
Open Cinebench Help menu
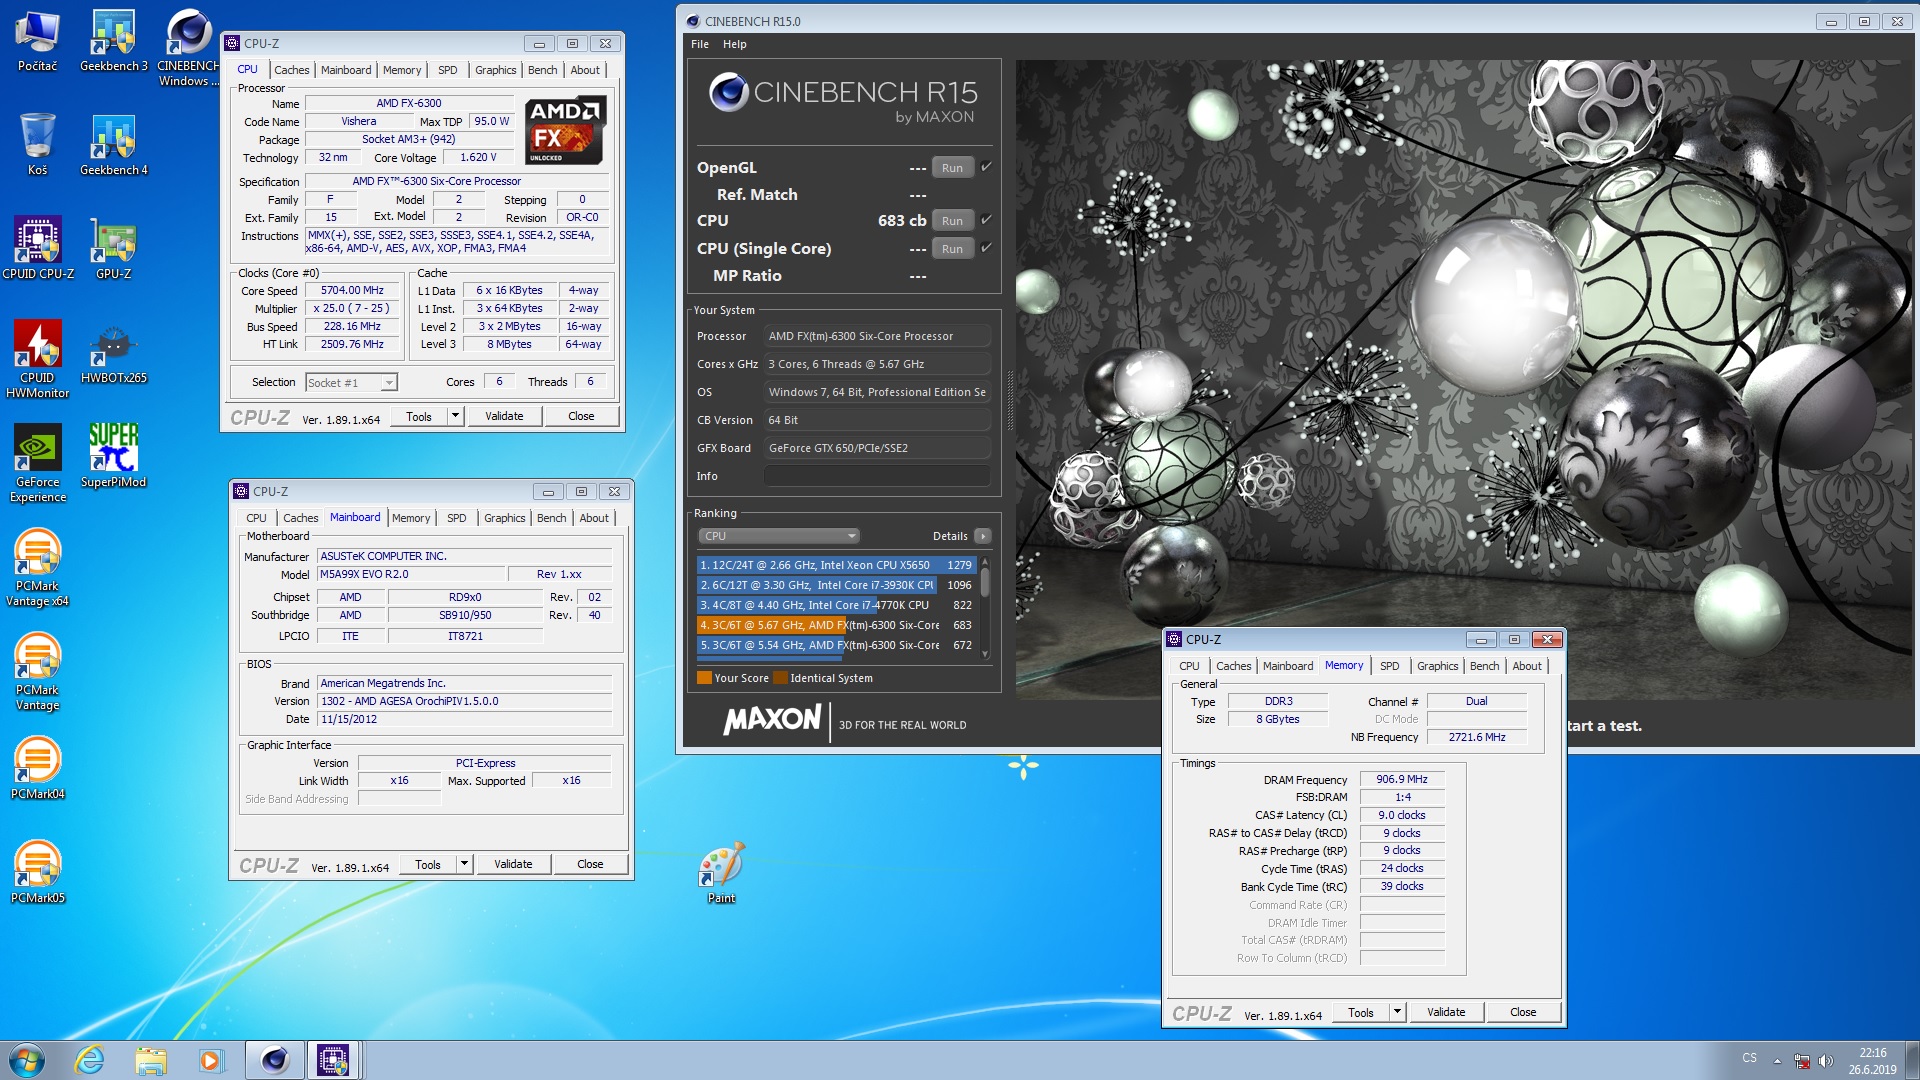[735, 44]
